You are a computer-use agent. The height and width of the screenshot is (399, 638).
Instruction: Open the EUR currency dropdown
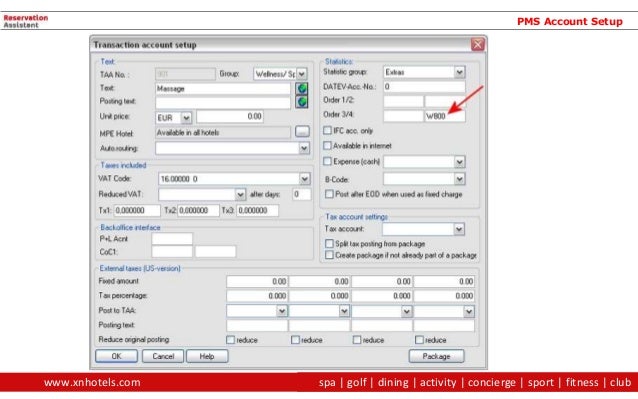[186, 118]
